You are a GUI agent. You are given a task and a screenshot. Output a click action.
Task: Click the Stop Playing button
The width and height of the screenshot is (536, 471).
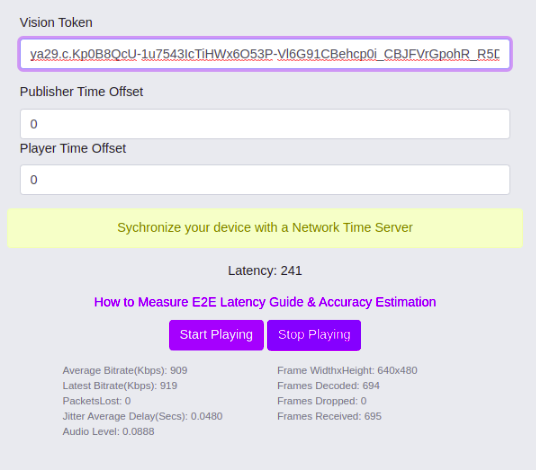[314, 335]
